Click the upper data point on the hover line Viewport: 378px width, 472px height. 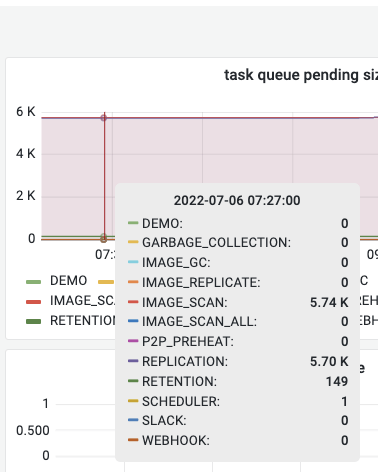104,118
